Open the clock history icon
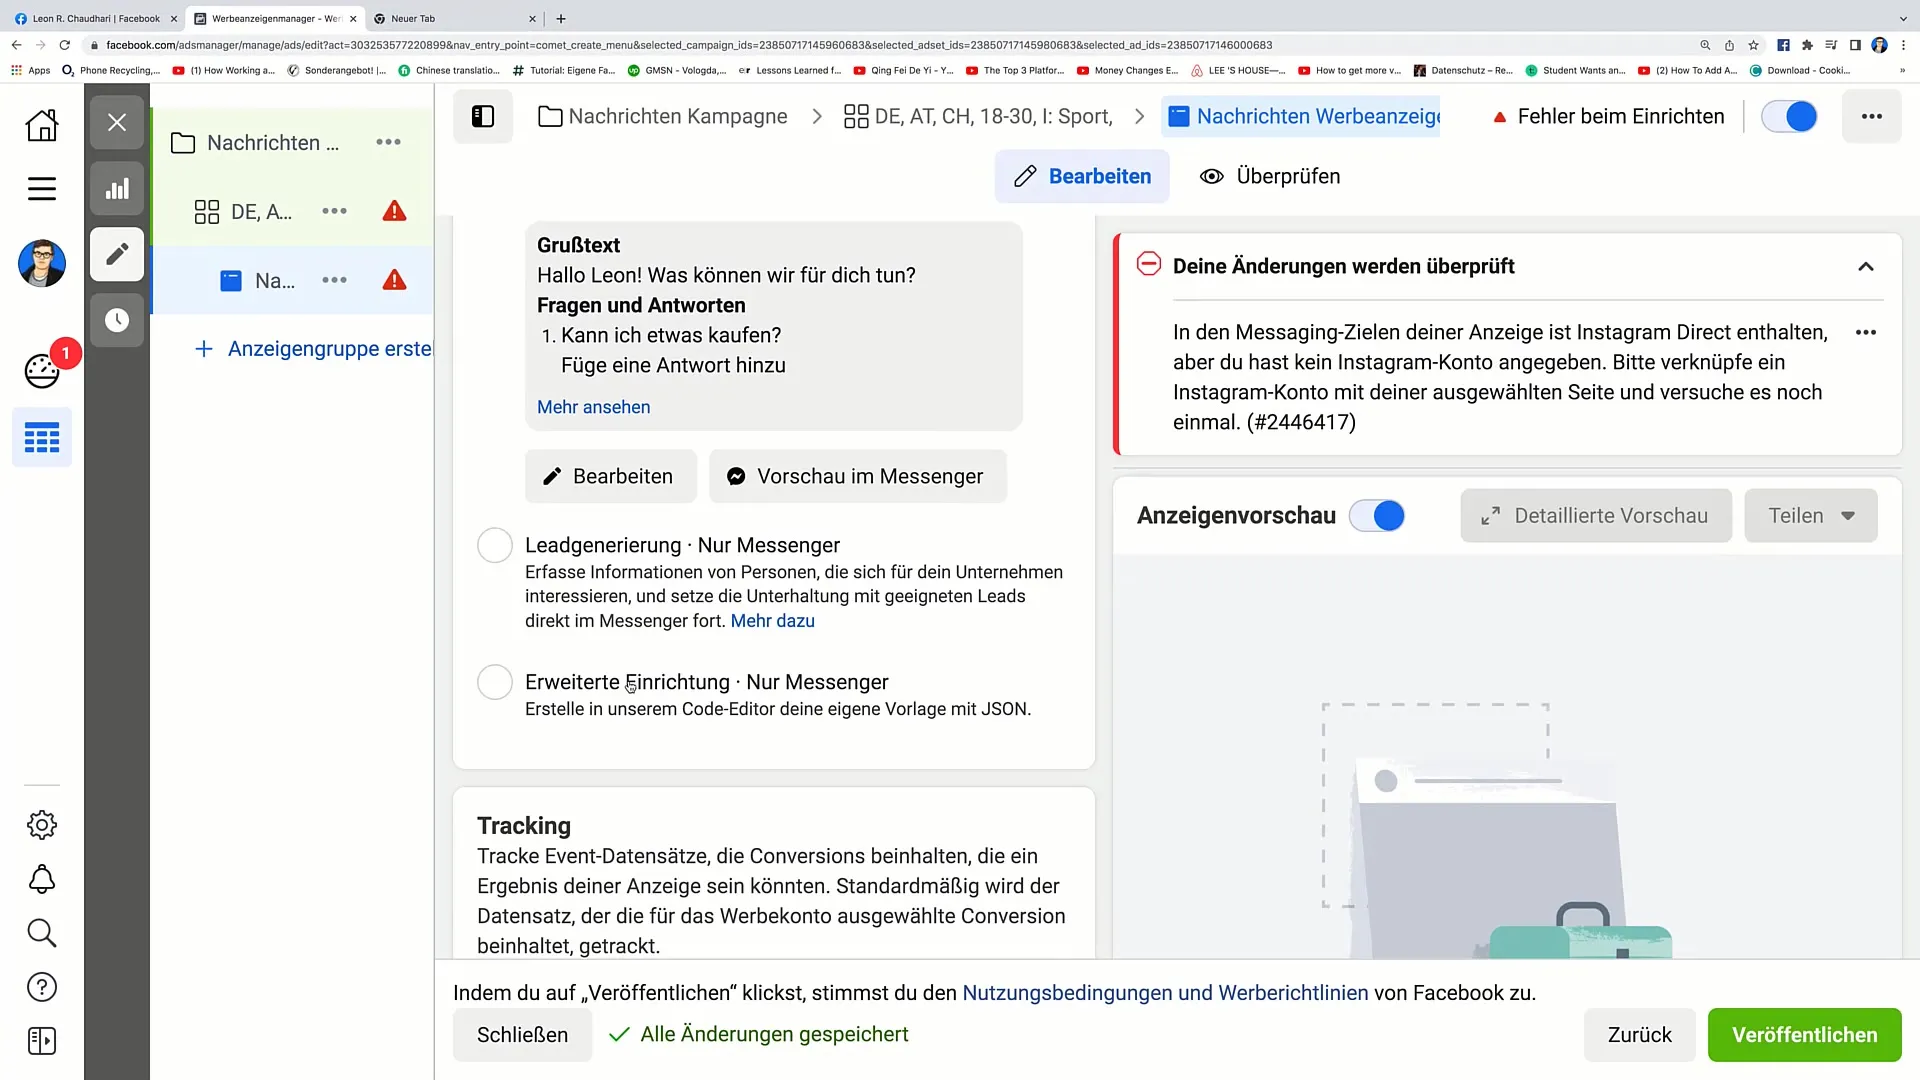Image resolution: width=1920 pixels, height=1080 pixels. [x=117, y=320]
